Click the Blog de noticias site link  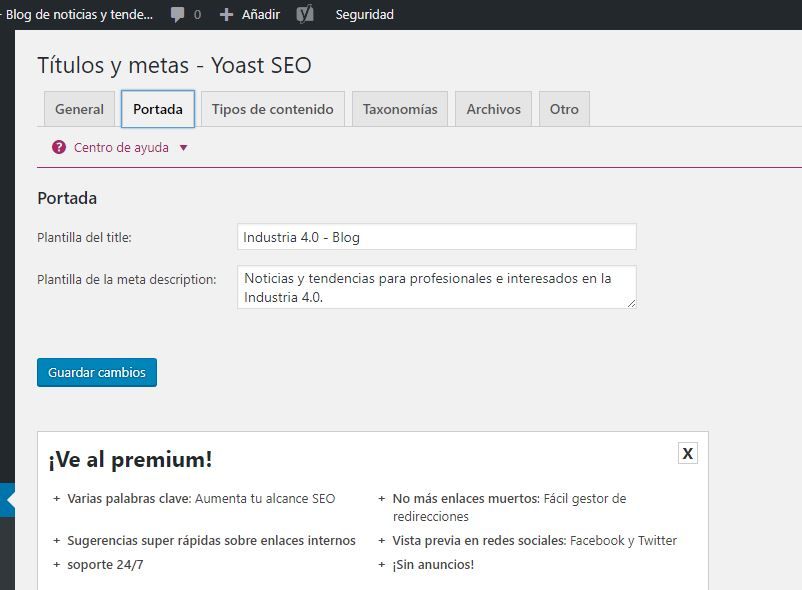click(77, 14)
